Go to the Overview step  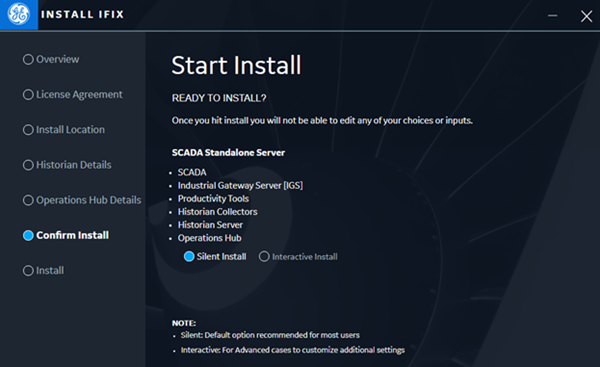pyautogui.click(x=51, y=59)
